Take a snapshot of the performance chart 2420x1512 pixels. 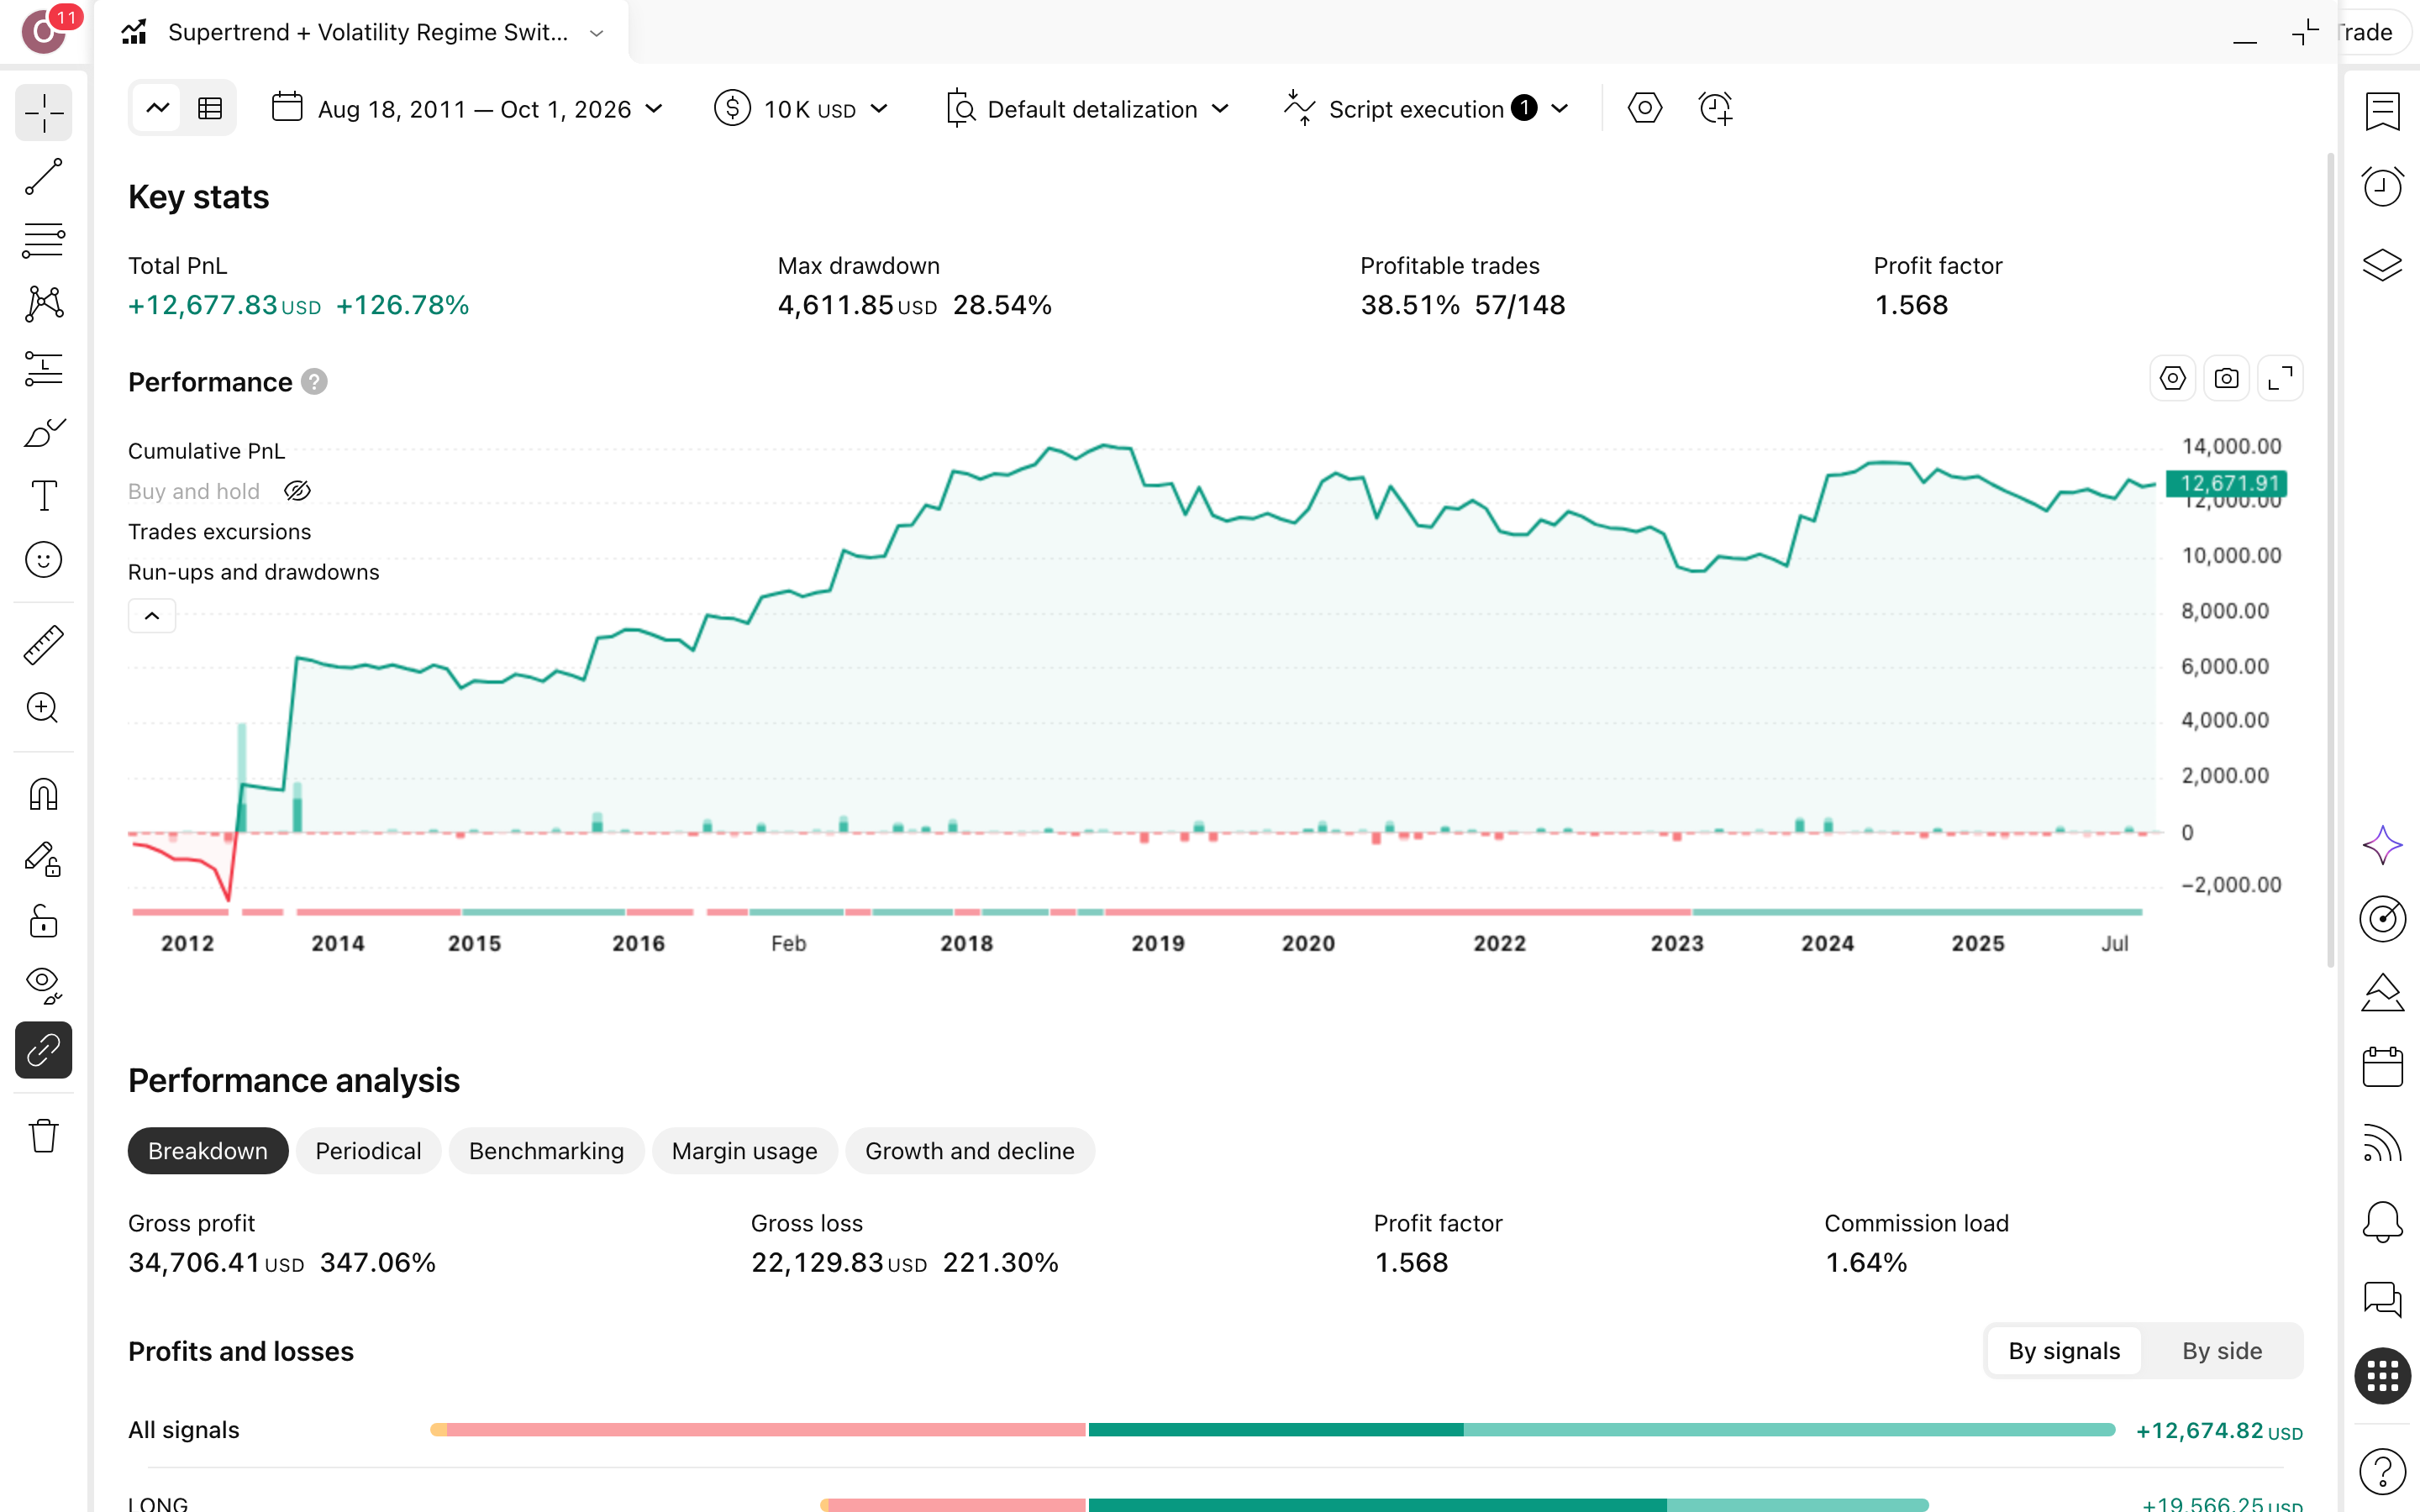(x=2226, y=379)
